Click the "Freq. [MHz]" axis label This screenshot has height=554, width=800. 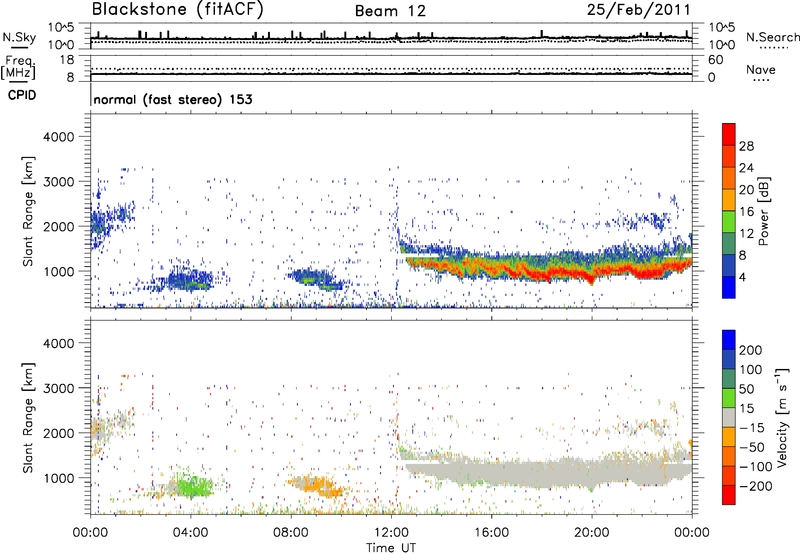[18, 67]
